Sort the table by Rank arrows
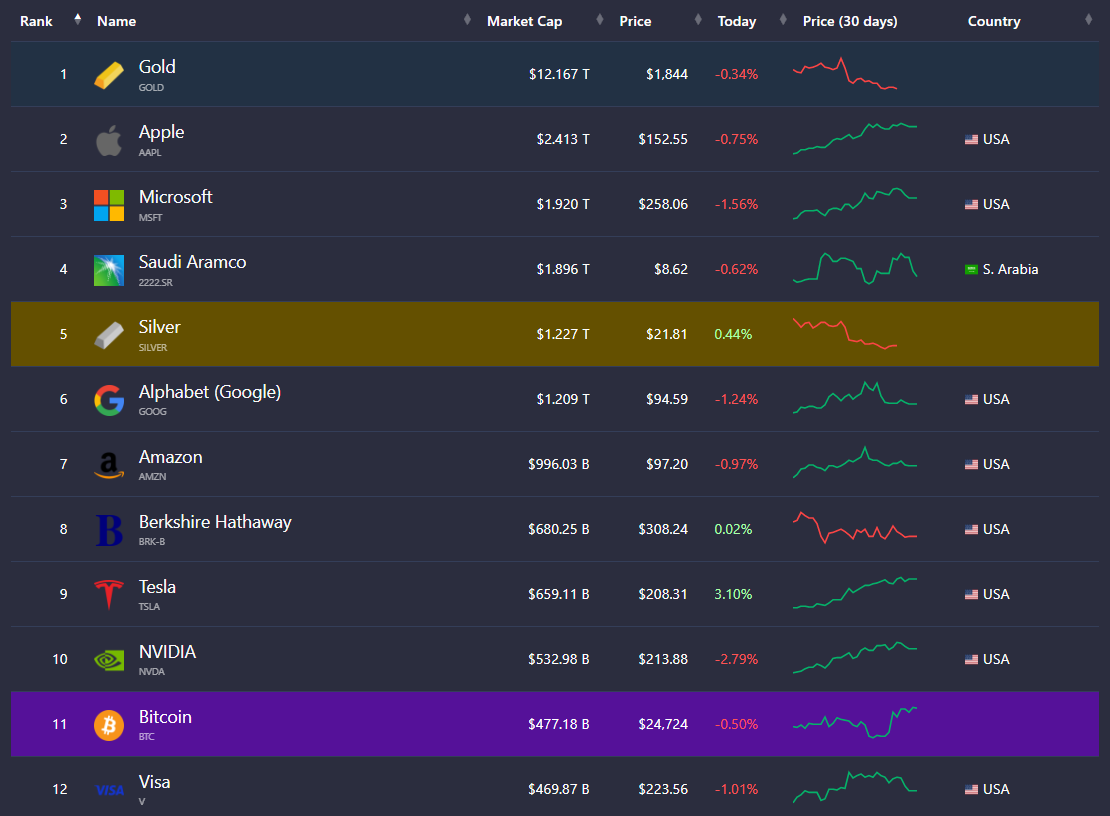Viewport: 1110px width, 816px height. 78,20
